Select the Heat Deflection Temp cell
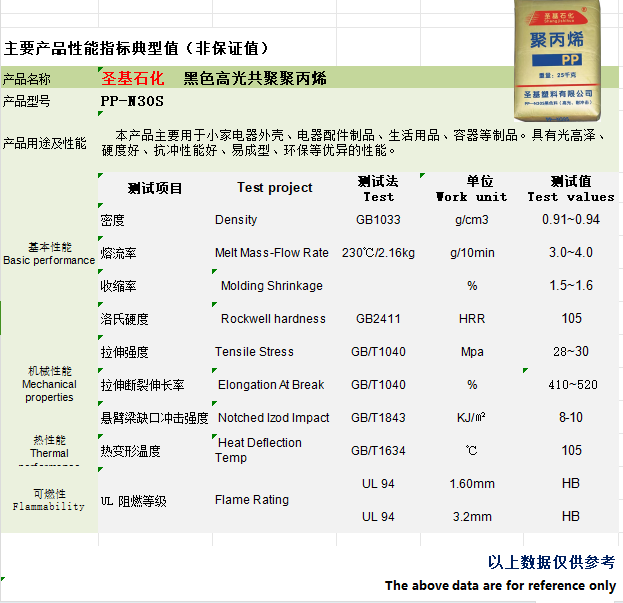Image resolution: width=623 pixels, height=603 pixels. point(258,450)
